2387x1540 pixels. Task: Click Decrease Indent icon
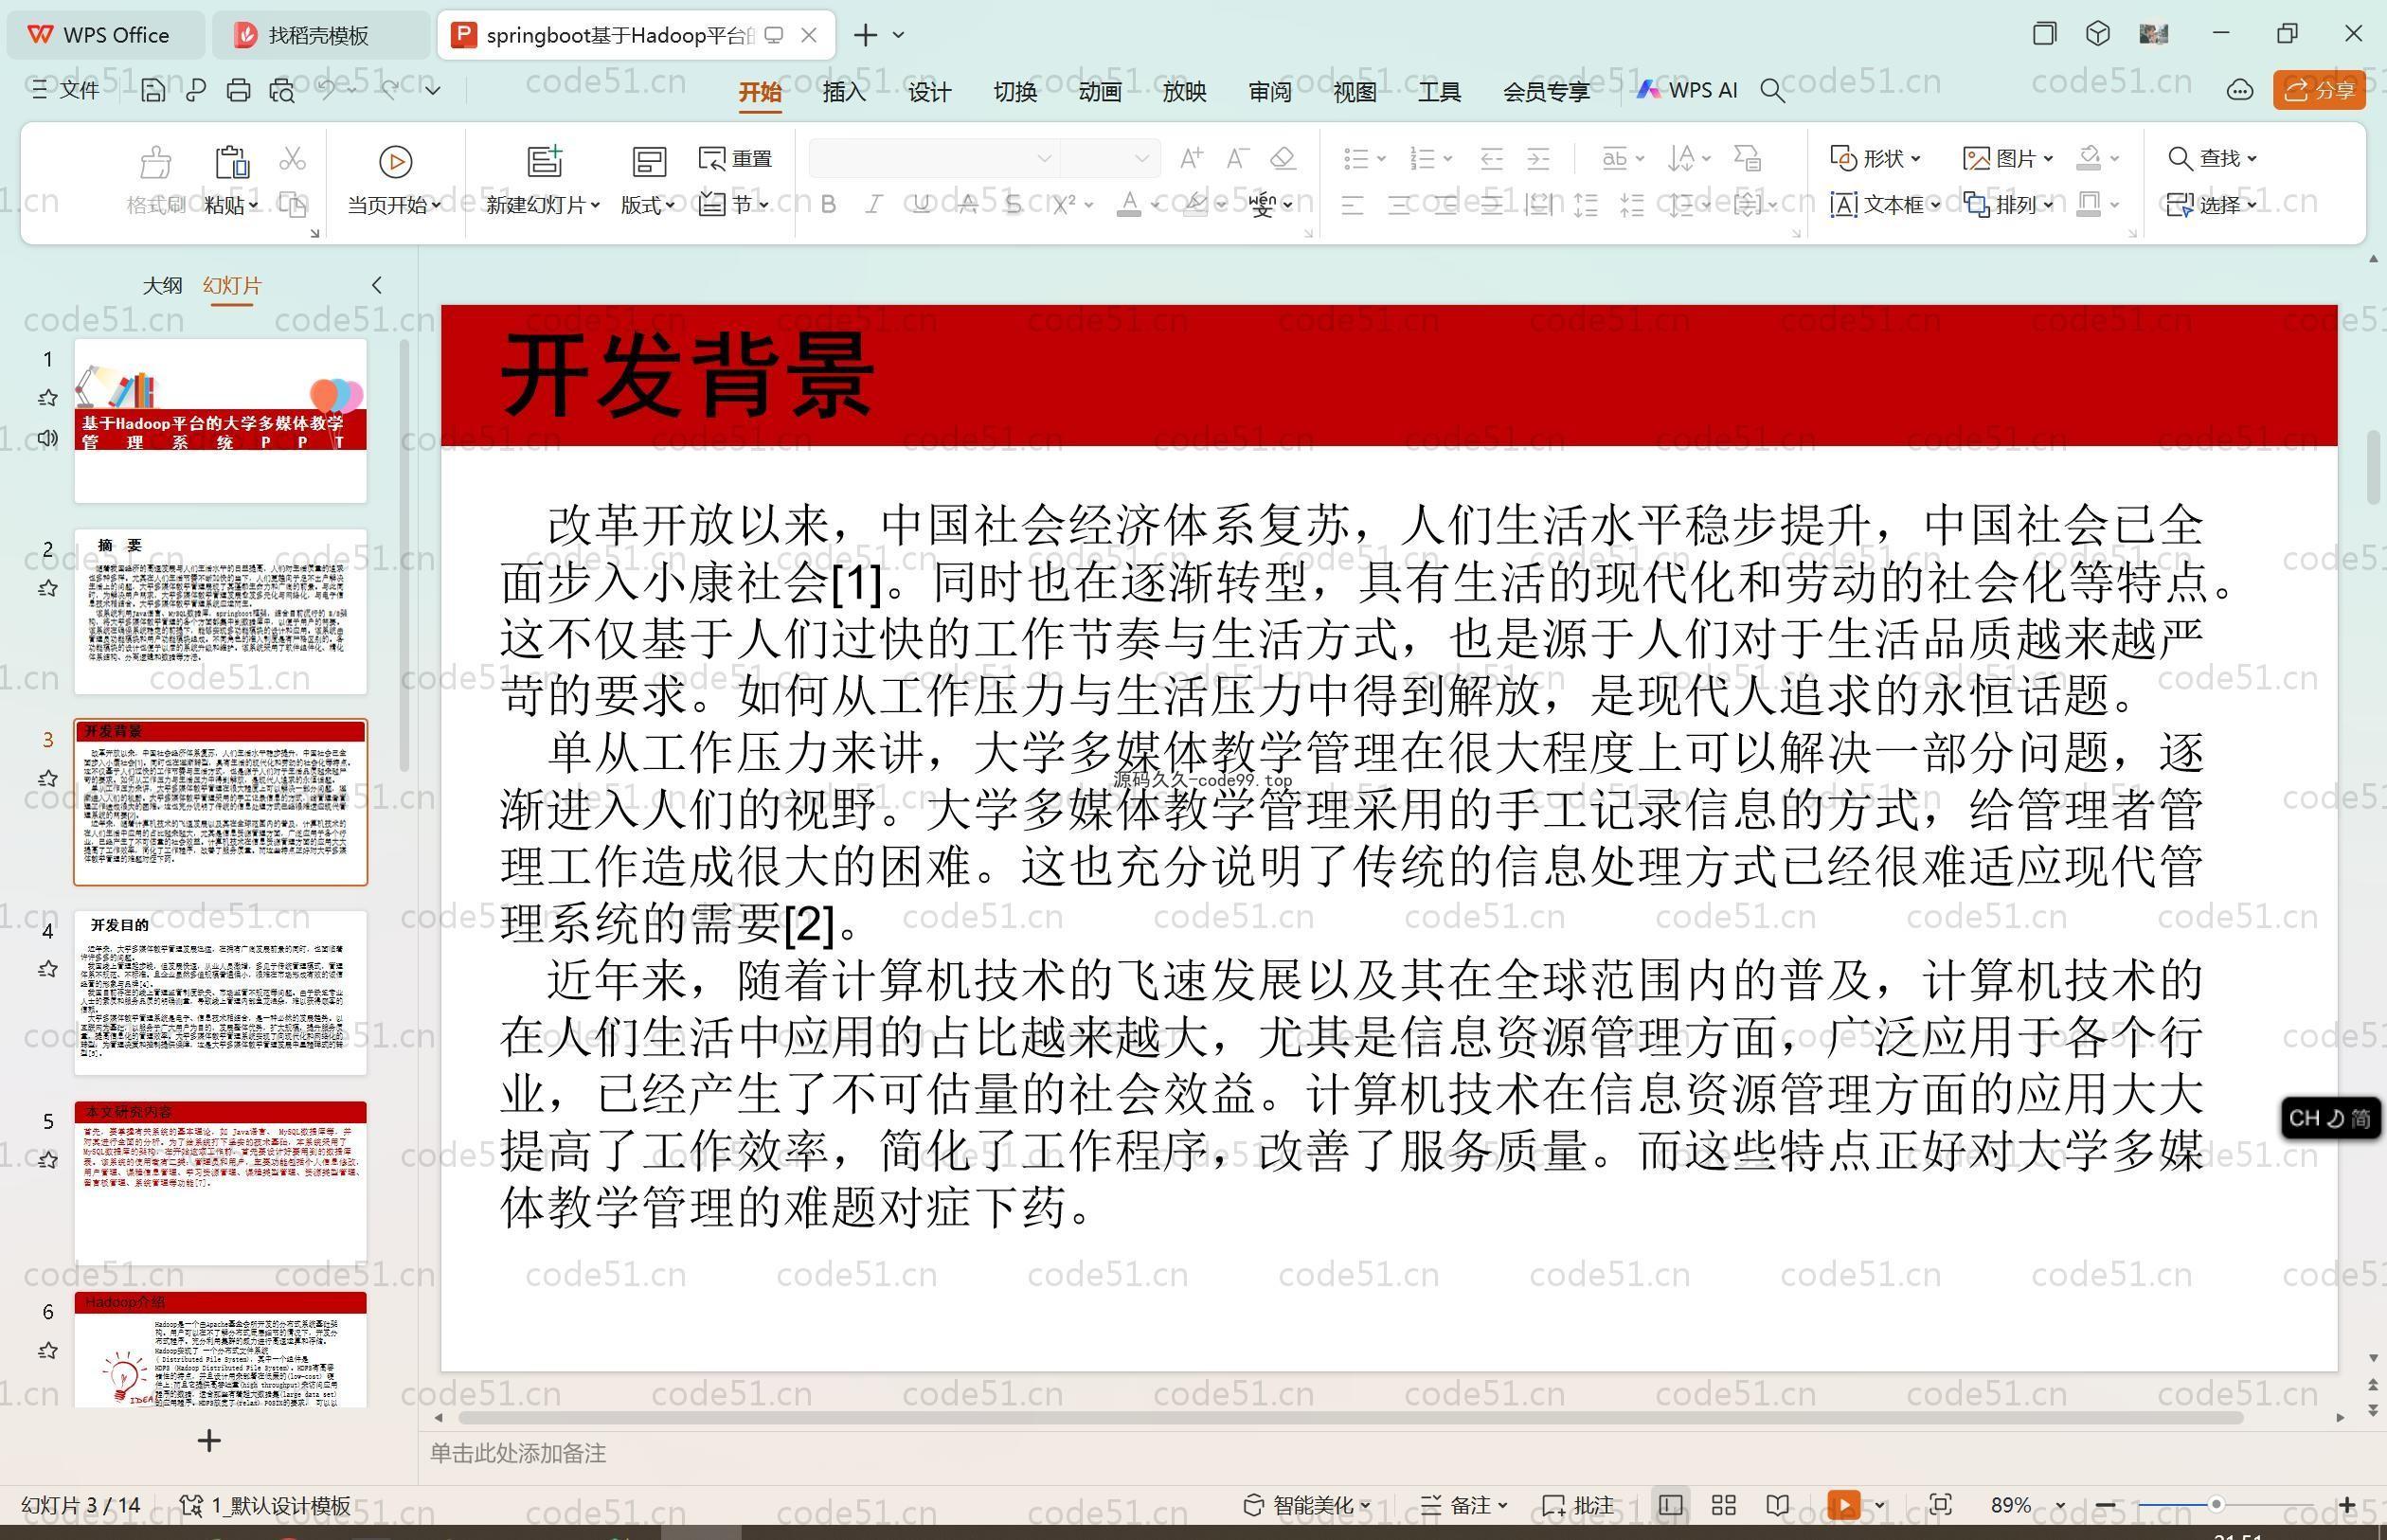(1491, 158)
